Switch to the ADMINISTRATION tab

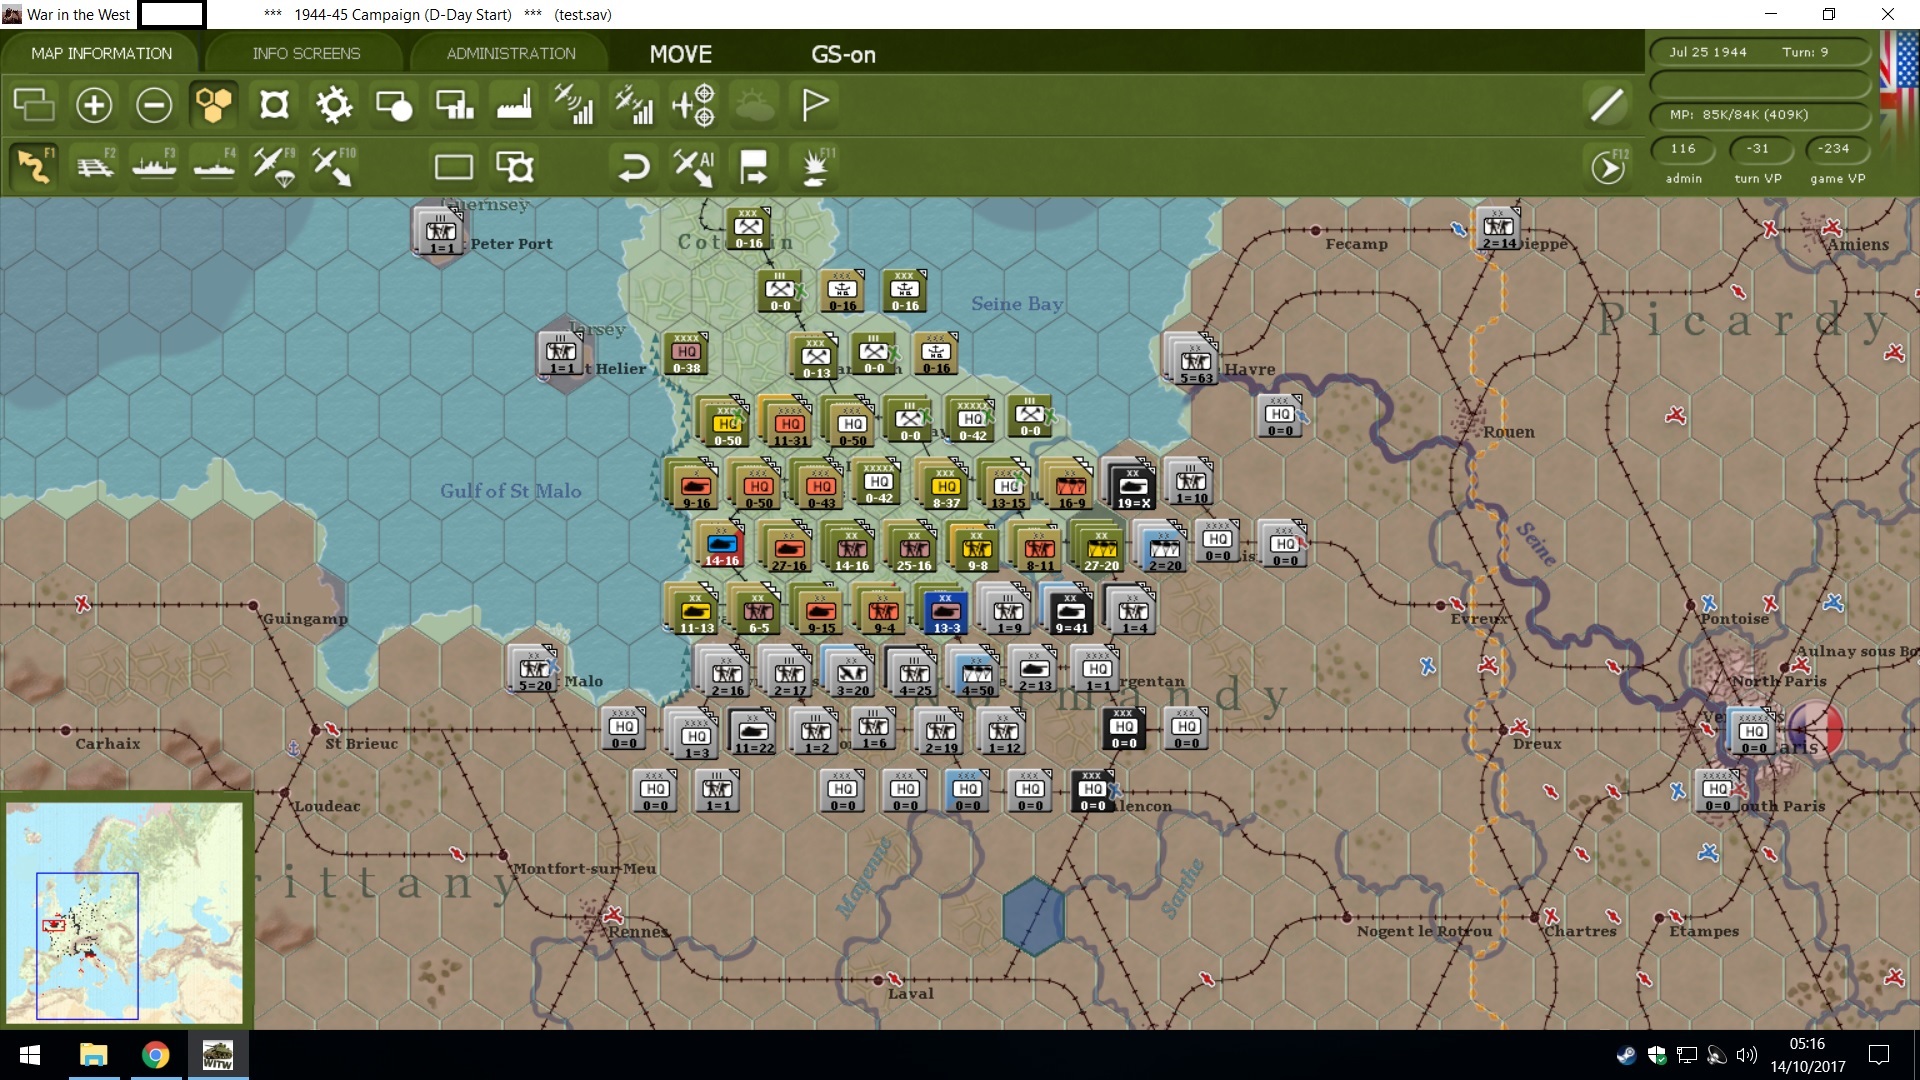tap(511, 53)
